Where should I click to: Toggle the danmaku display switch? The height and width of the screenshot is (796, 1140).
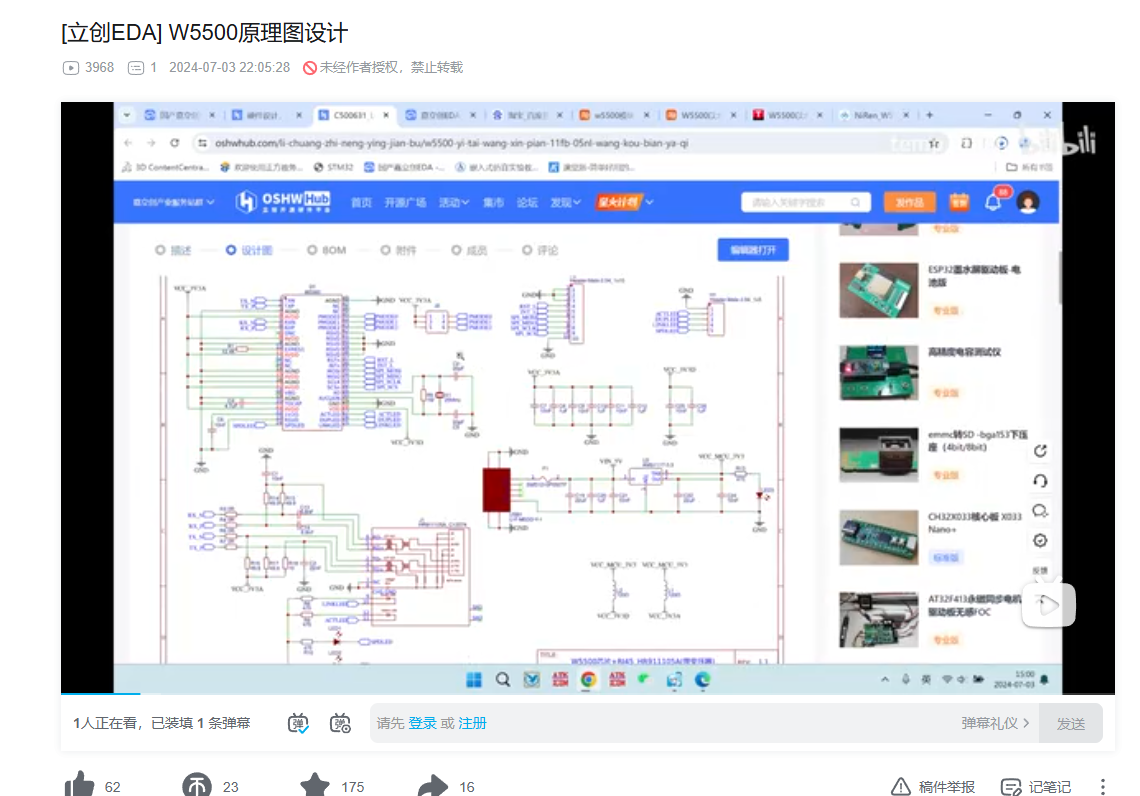(x=298, y=723)
